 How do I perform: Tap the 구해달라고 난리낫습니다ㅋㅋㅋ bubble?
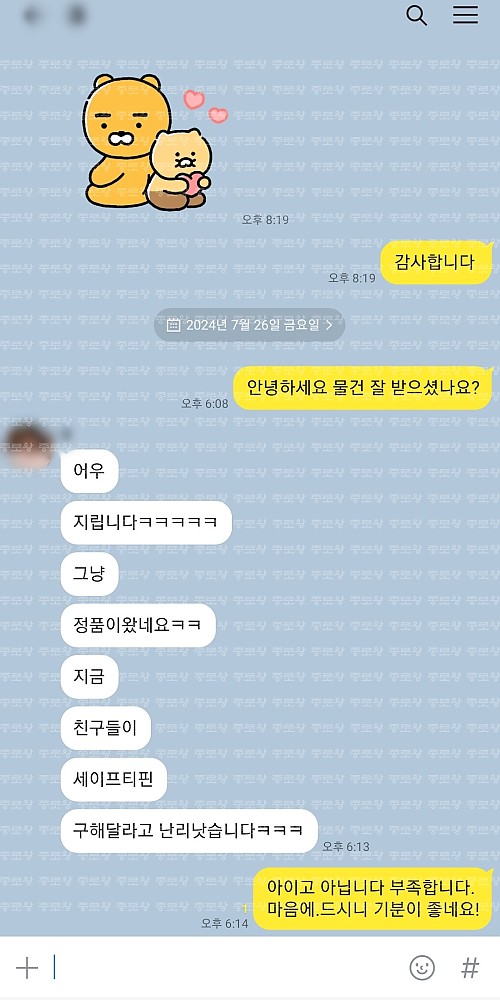[x=189, y=831]
